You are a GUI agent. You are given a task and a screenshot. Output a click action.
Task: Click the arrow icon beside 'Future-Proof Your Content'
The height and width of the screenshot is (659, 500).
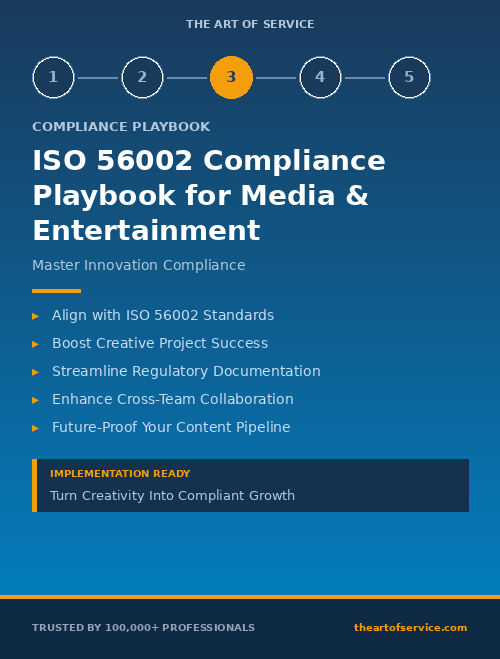point(35,428)
